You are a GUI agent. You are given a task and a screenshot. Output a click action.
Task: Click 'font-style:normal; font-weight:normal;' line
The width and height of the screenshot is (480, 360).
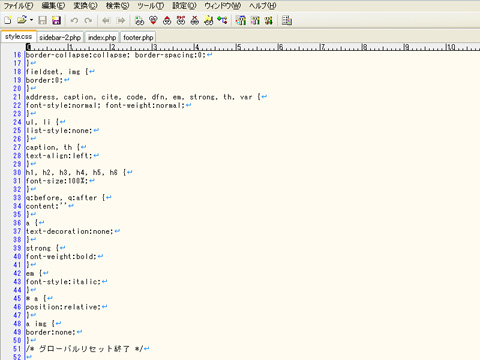coord(106,105)
